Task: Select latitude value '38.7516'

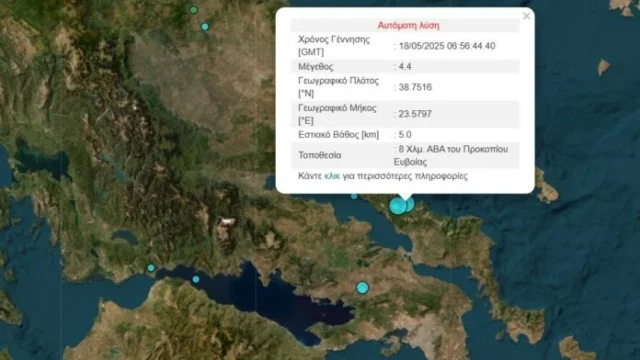Action: 415,87
